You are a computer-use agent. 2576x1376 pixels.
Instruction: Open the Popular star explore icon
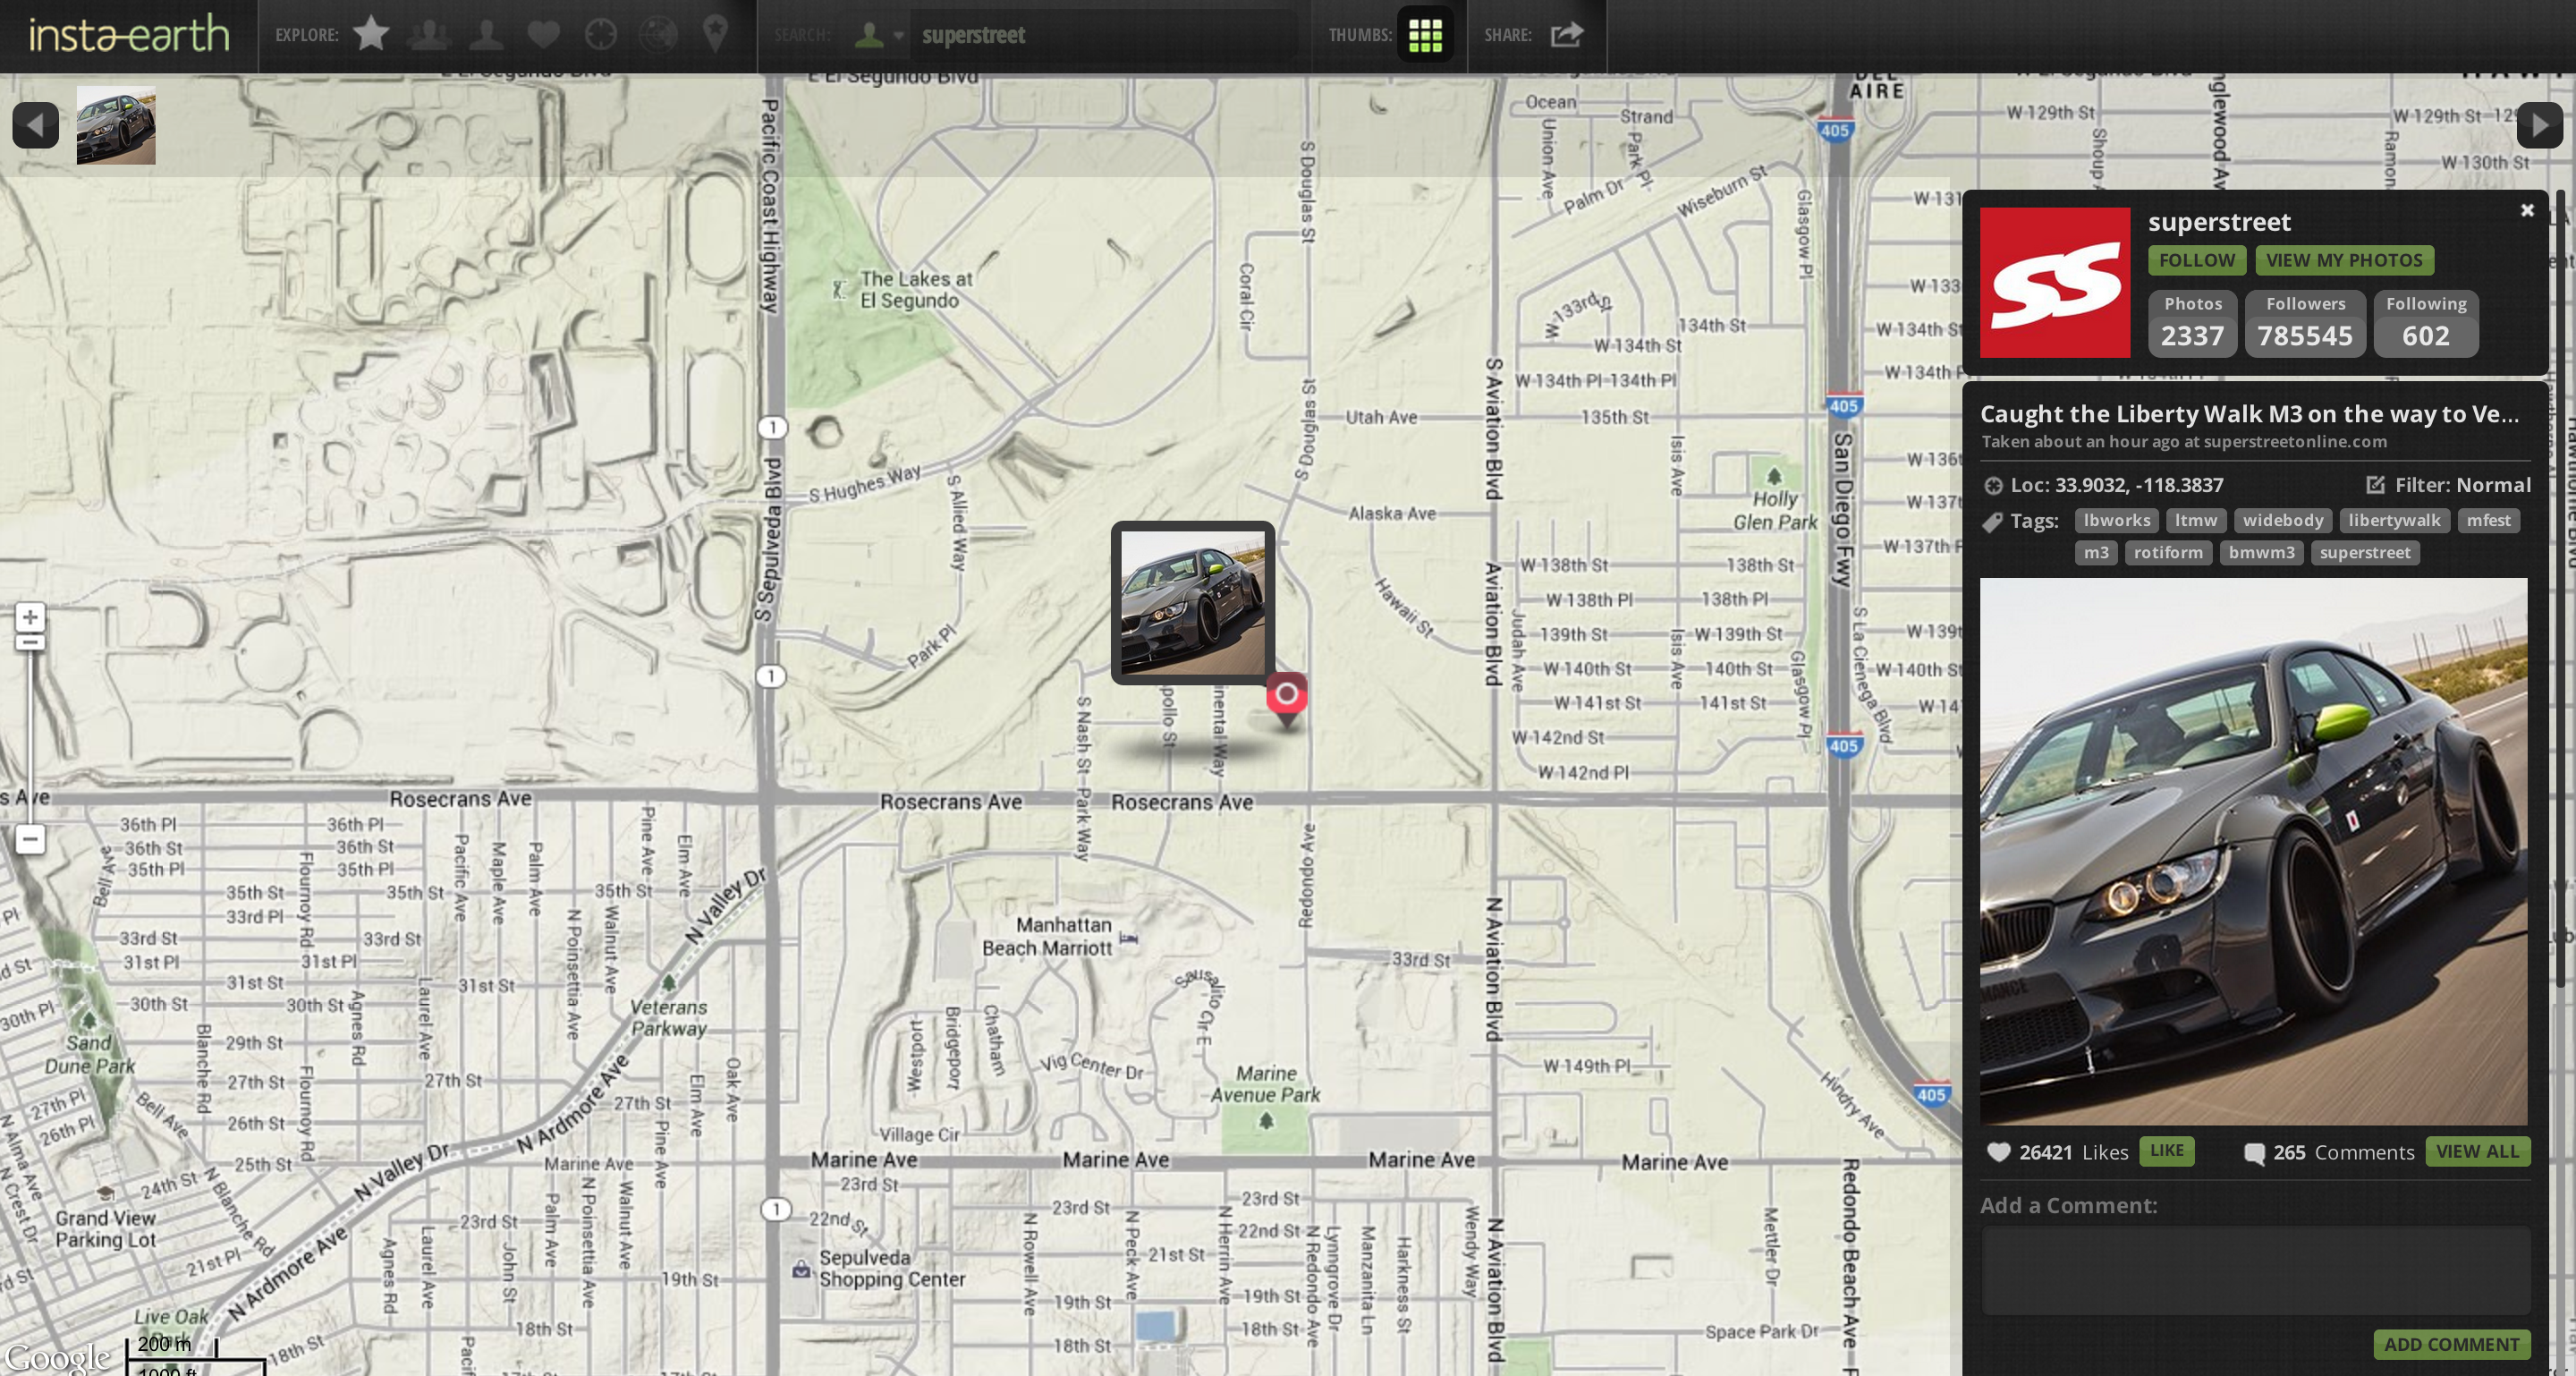[x=371, y=34]
